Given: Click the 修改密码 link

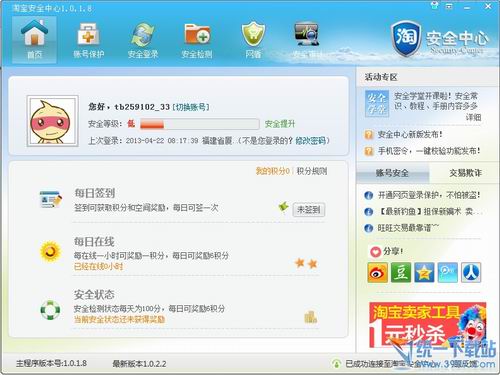Looking at the screenshot, I should [x=310, y=141].
